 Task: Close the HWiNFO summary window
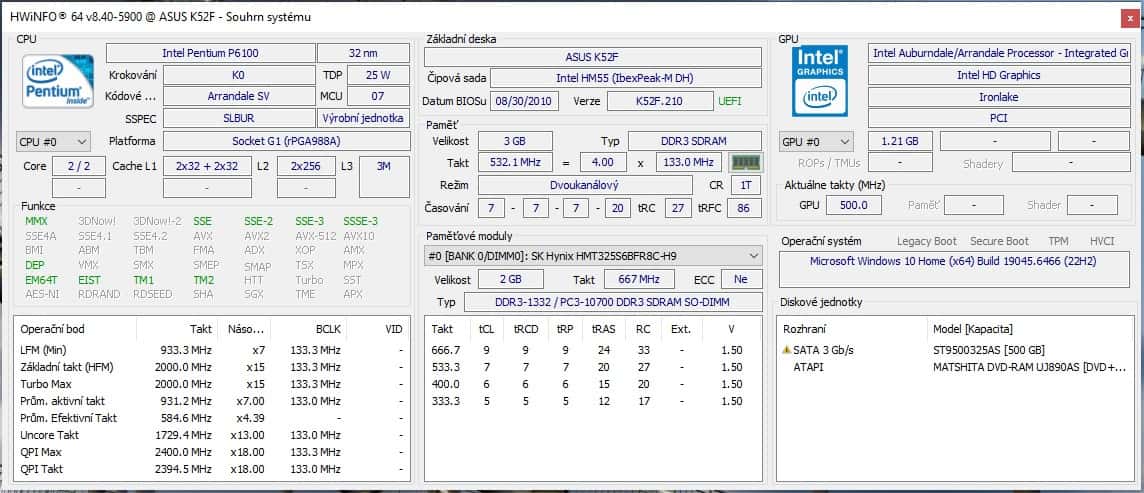pos(1128,20)
